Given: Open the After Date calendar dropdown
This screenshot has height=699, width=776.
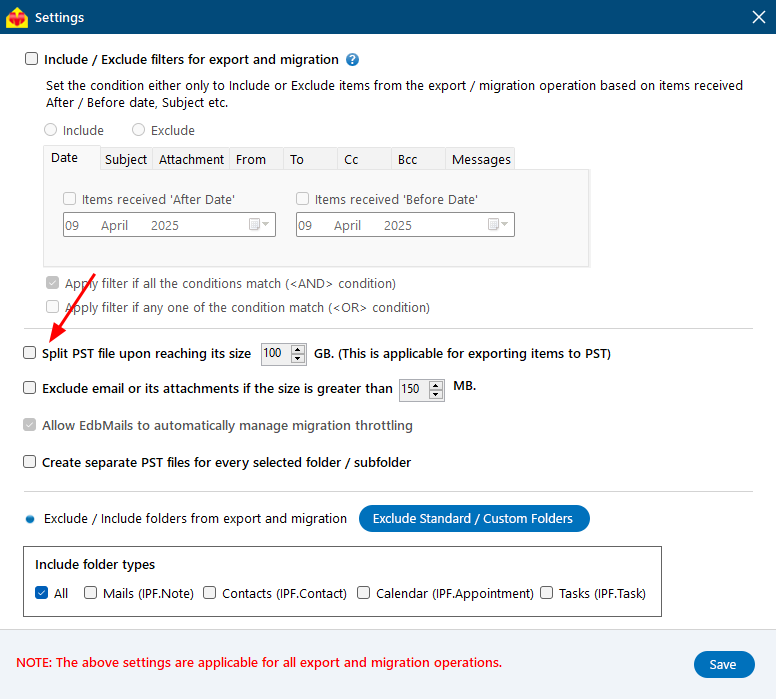Looking at the screenshot, I should click(x=259, y=225).
